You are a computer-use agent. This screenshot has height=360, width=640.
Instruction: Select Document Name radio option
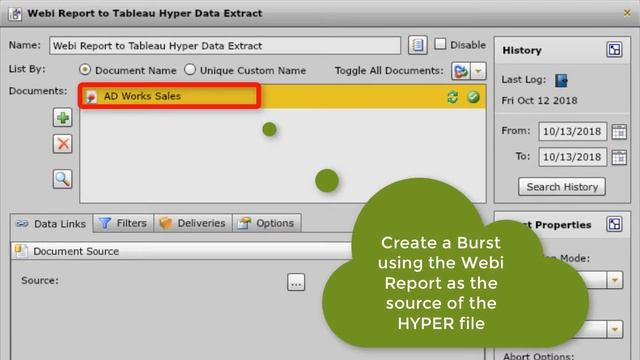tap(85, 69)
